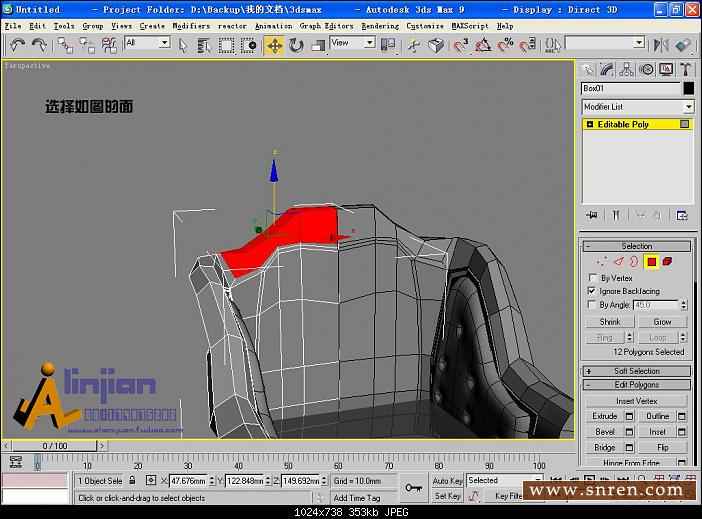Screen dimensions: 702x519
Task: Expand the Soft Selection rollout
Action: [x=637, y=371]
